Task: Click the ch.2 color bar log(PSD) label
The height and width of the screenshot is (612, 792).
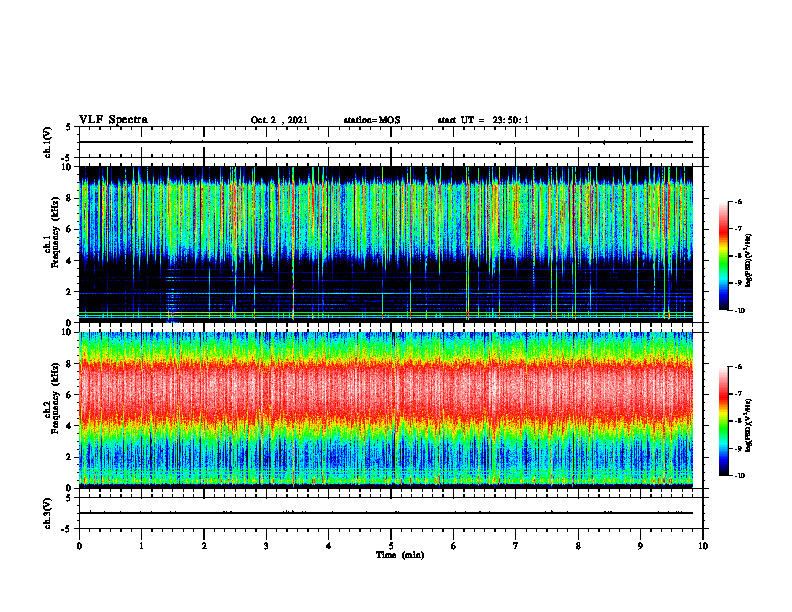Action: point(748,425)
